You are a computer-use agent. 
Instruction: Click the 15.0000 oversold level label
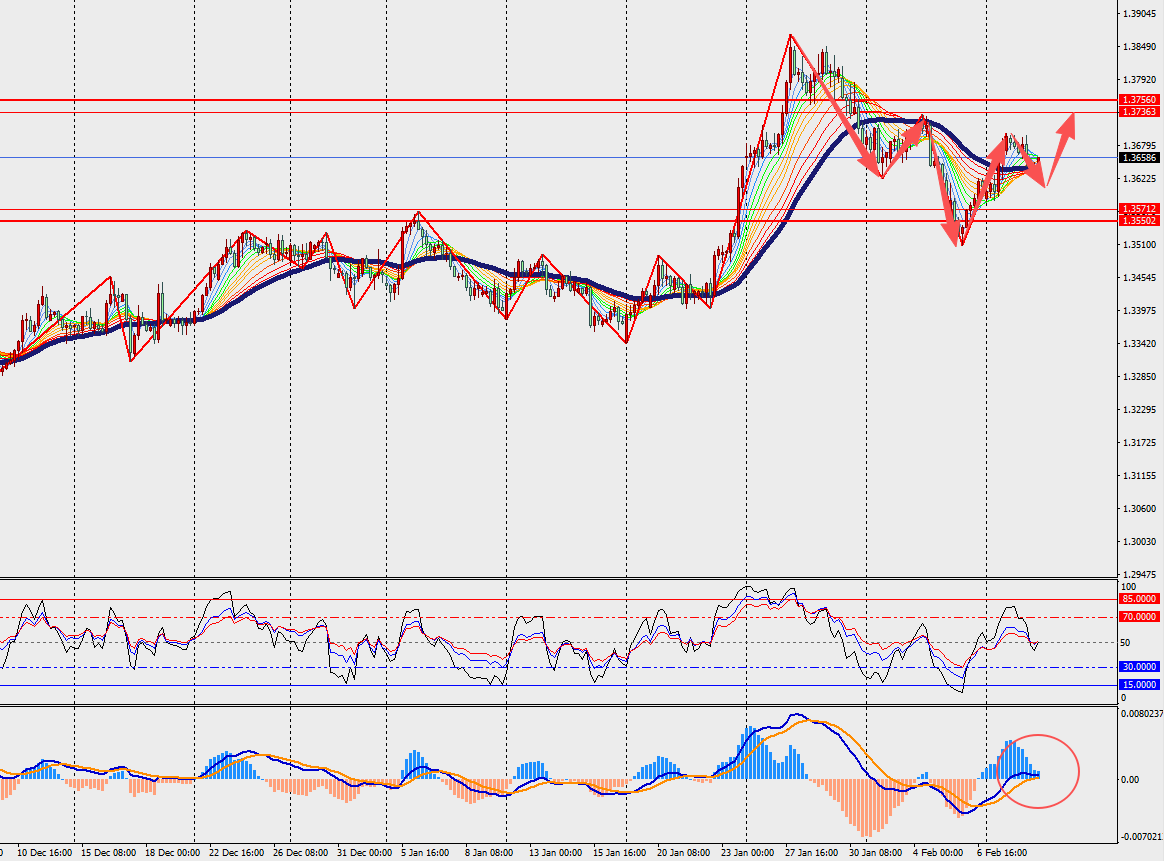(1139, 684)
